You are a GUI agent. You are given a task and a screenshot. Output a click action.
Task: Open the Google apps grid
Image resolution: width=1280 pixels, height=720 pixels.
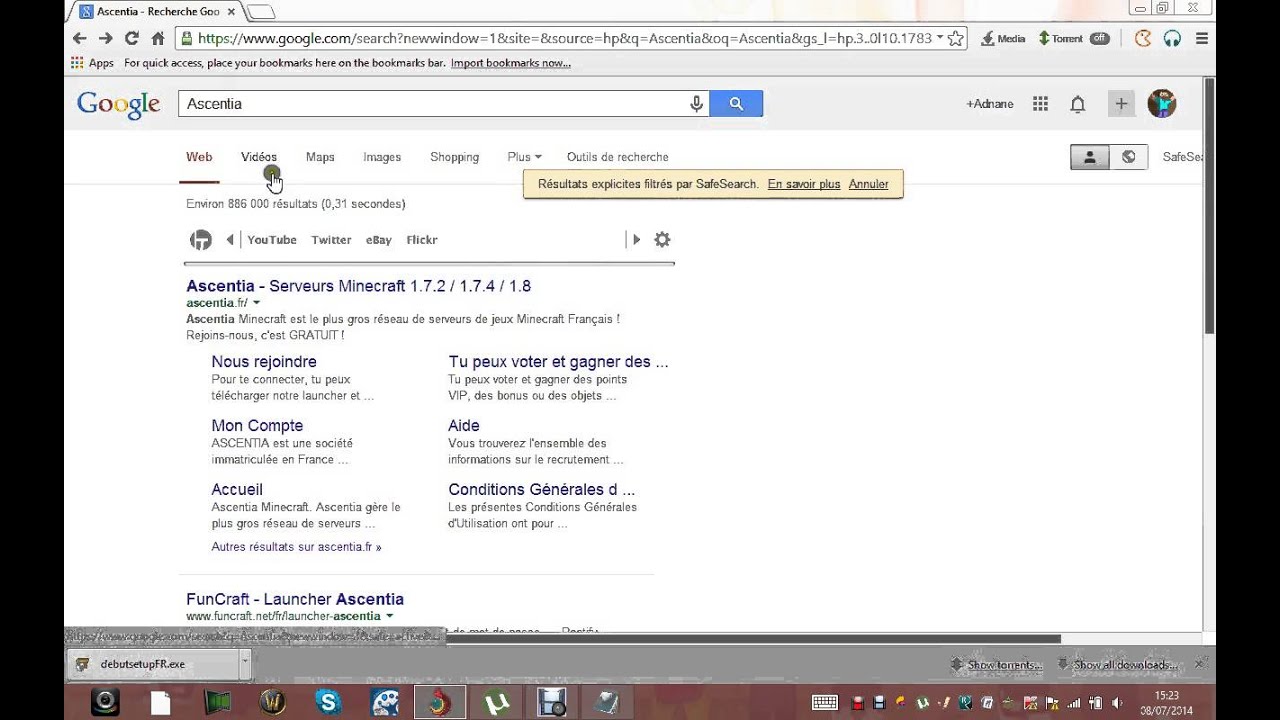(1040, 104)
